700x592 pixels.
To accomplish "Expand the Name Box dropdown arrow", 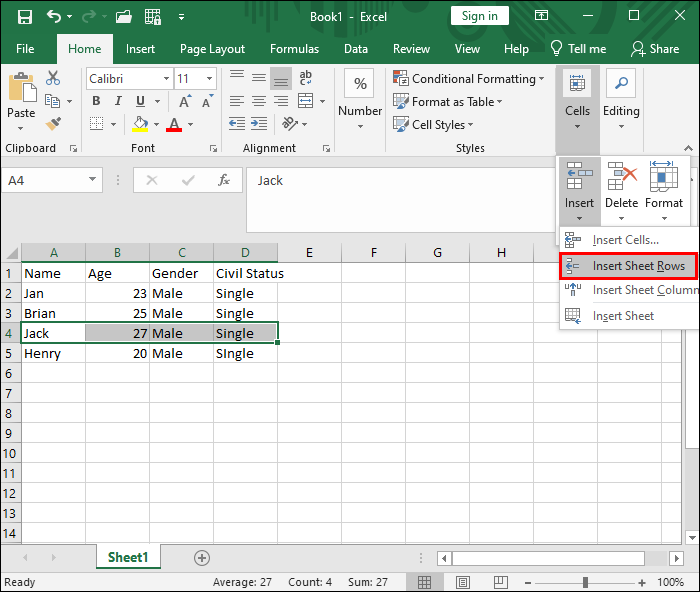I will pyautogui.click(x=93, y=180).
